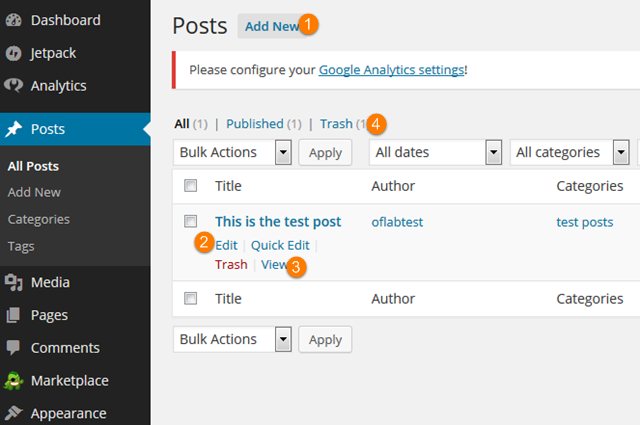
Task: Open Analytics via its sidebar icon
Action: [x=14, y=86]
